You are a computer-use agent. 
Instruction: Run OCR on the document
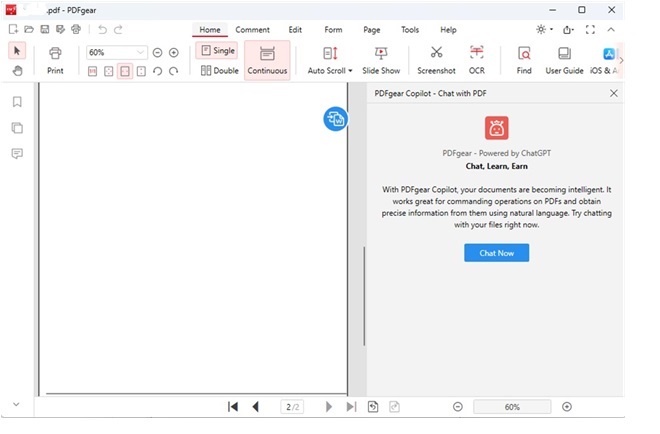pos(476,61)
